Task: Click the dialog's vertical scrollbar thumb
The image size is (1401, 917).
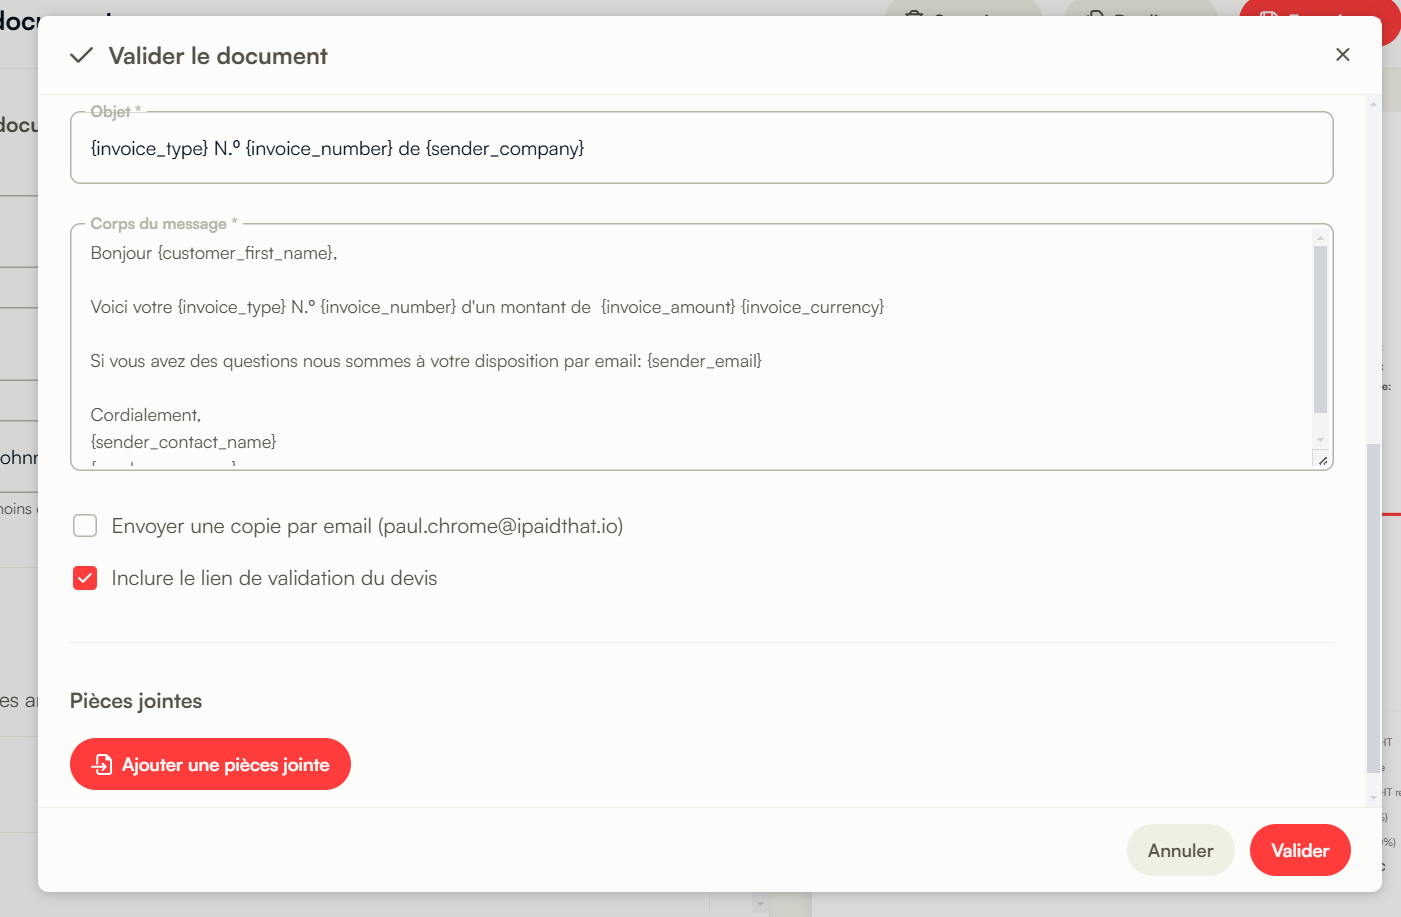Action: (1373, 608)
